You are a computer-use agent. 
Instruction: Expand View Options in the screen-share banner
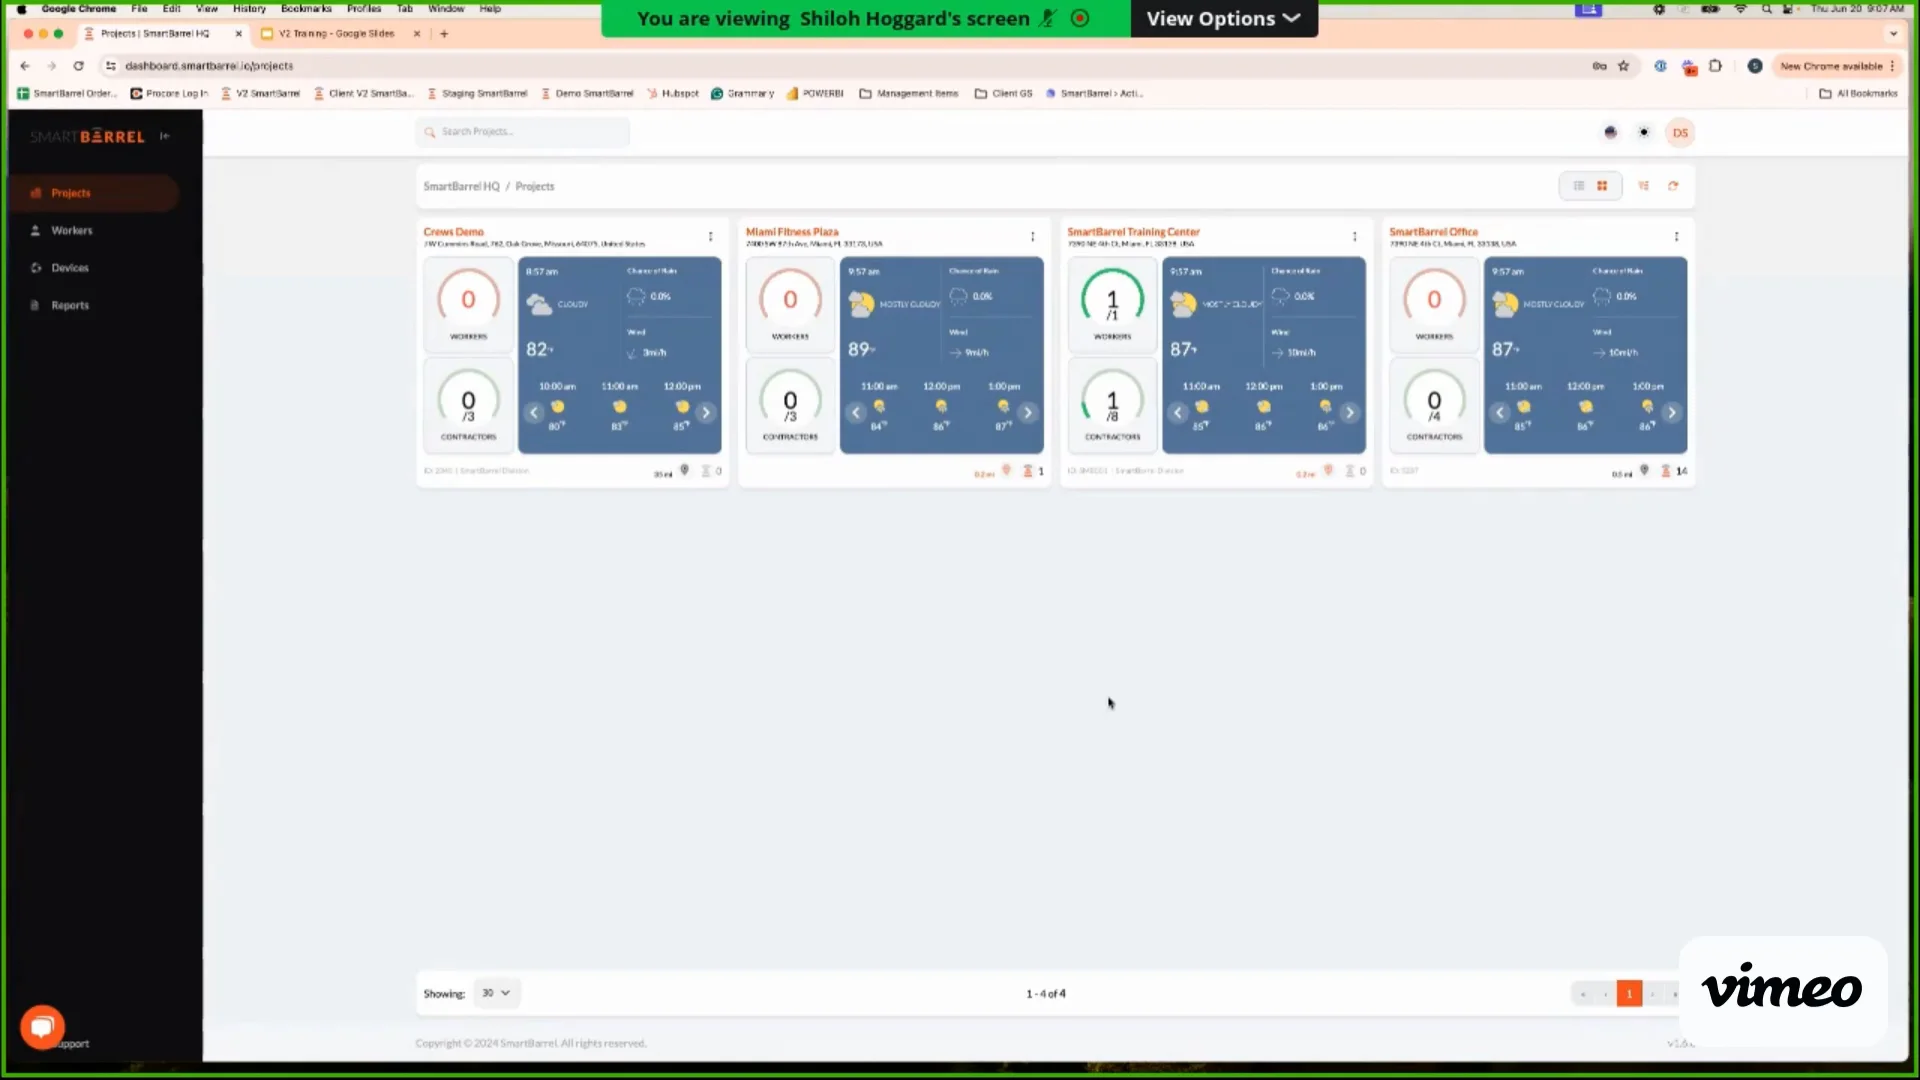[1222, 18]
